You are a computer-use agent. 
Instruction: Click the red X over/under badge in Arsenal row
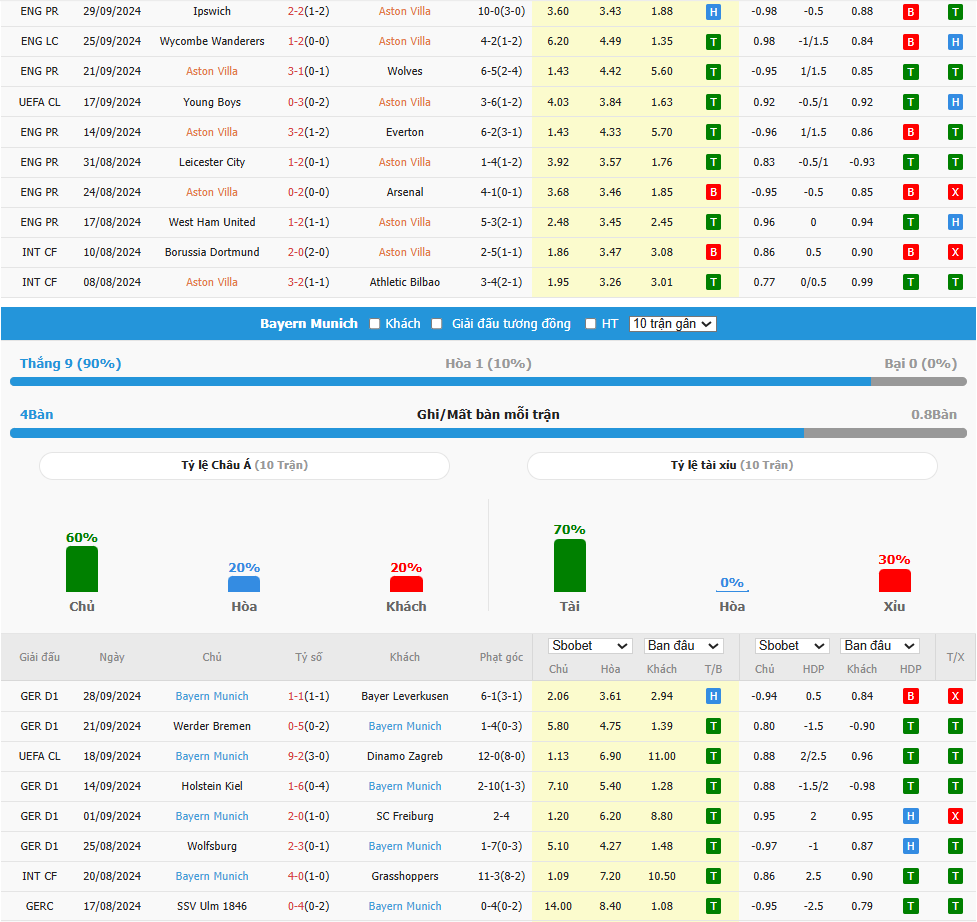click(x=955, y=192)
